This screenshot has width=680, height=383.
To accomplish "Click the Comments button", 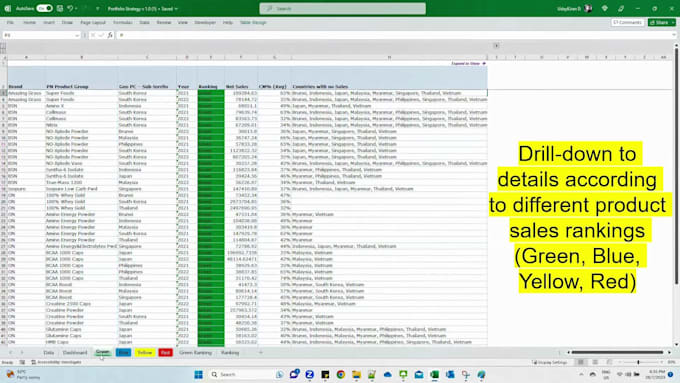I will (x=627, y=22).
